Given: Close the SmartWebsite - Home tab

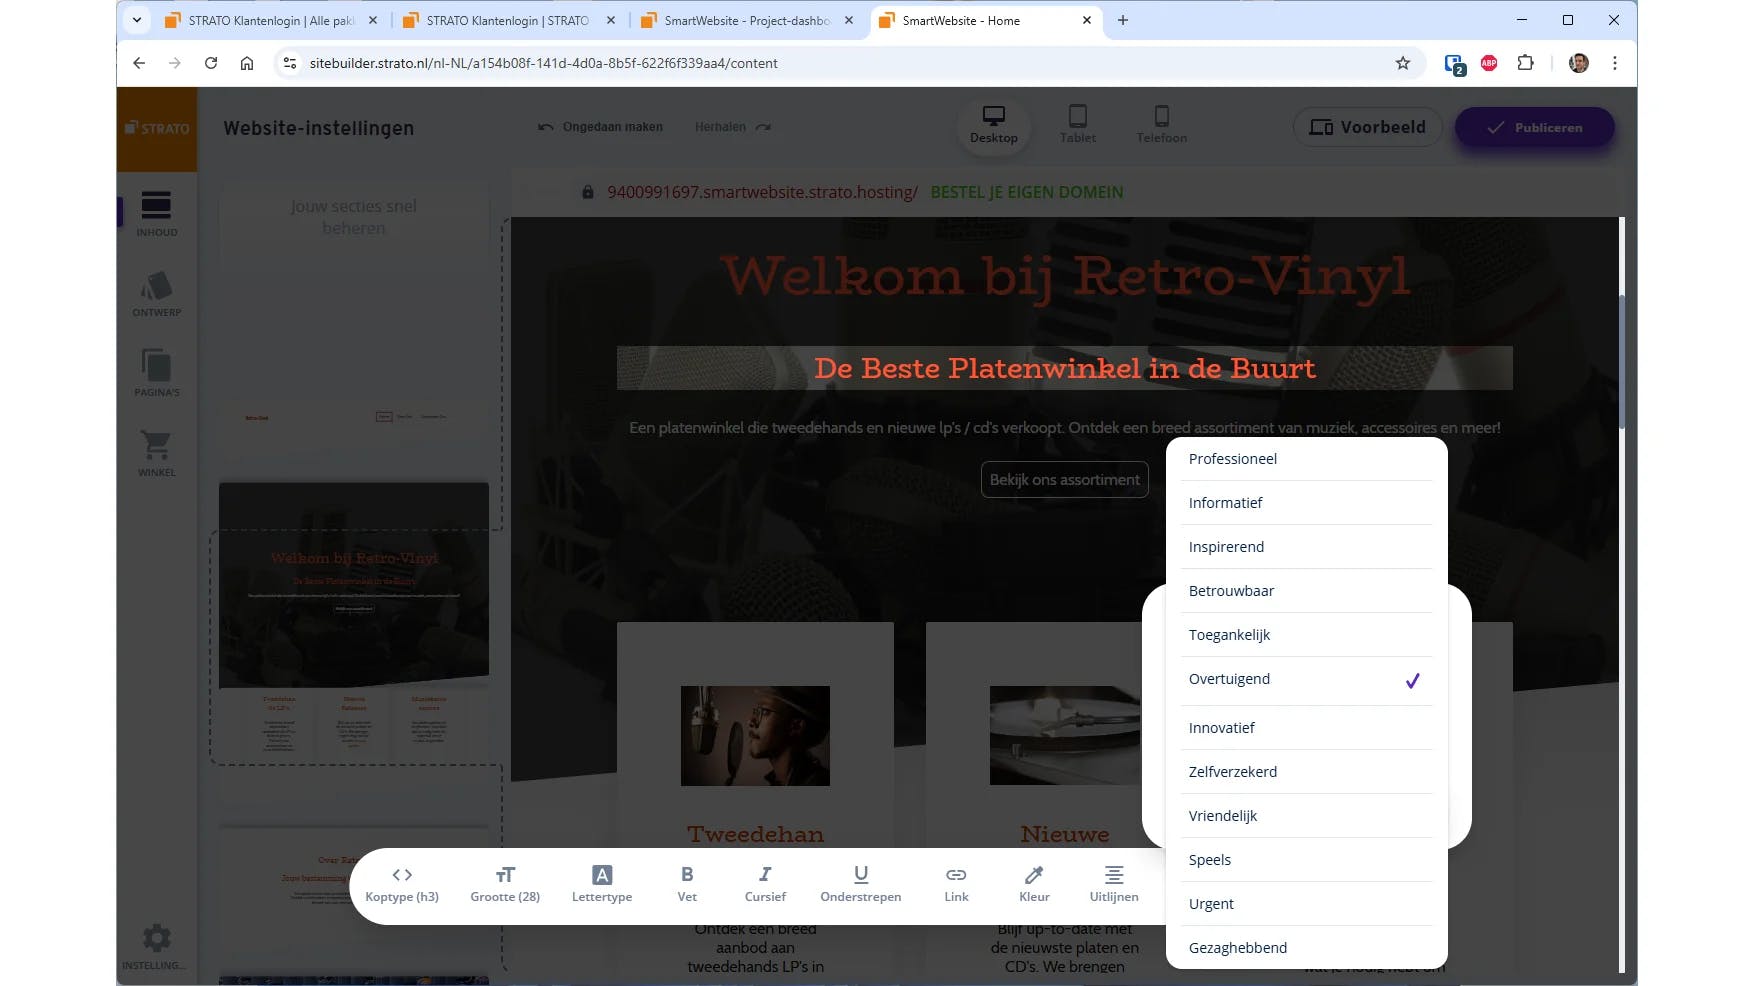Looking at the screenshot, I should [1087, 20].
